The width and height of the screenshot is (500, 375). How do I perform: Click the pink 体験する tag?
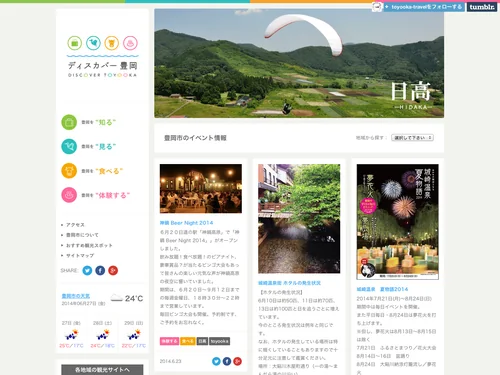[x=169, y=341]
